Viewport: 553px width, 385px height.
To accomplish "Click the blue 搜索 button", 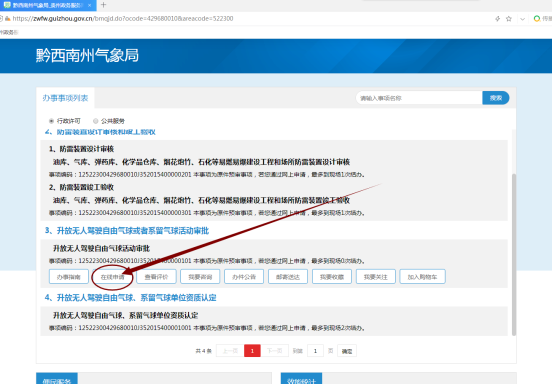I will (496, 98).
